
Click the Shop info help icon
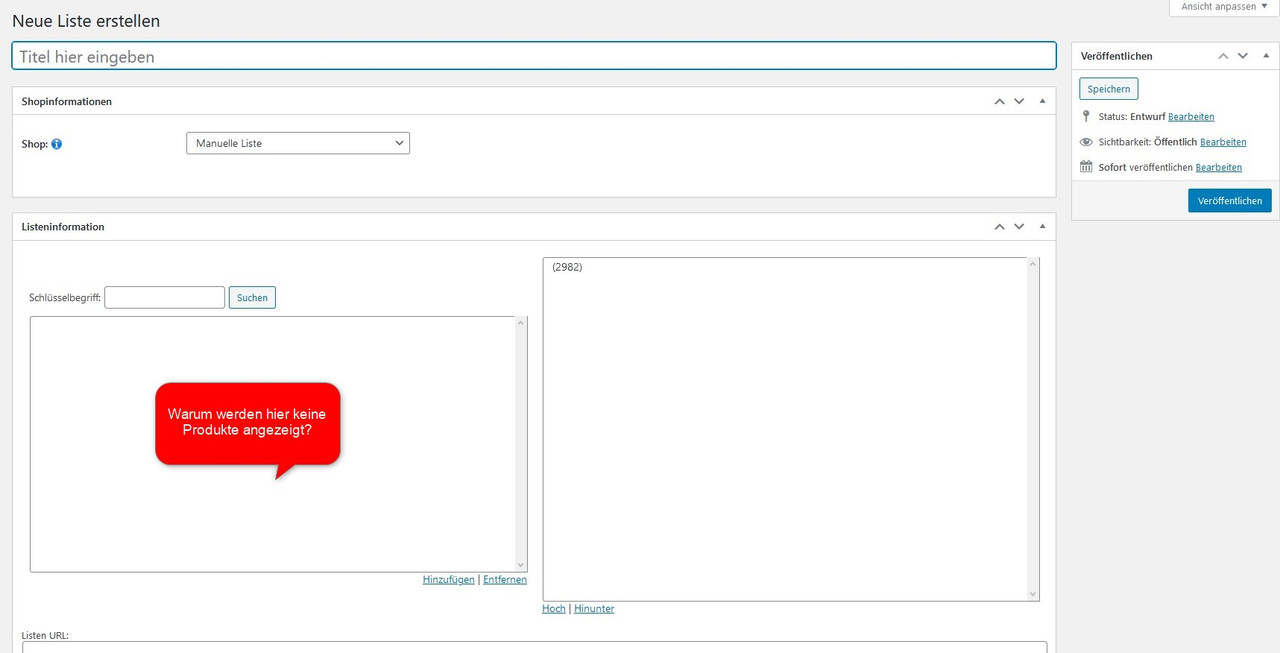(57, 144)
